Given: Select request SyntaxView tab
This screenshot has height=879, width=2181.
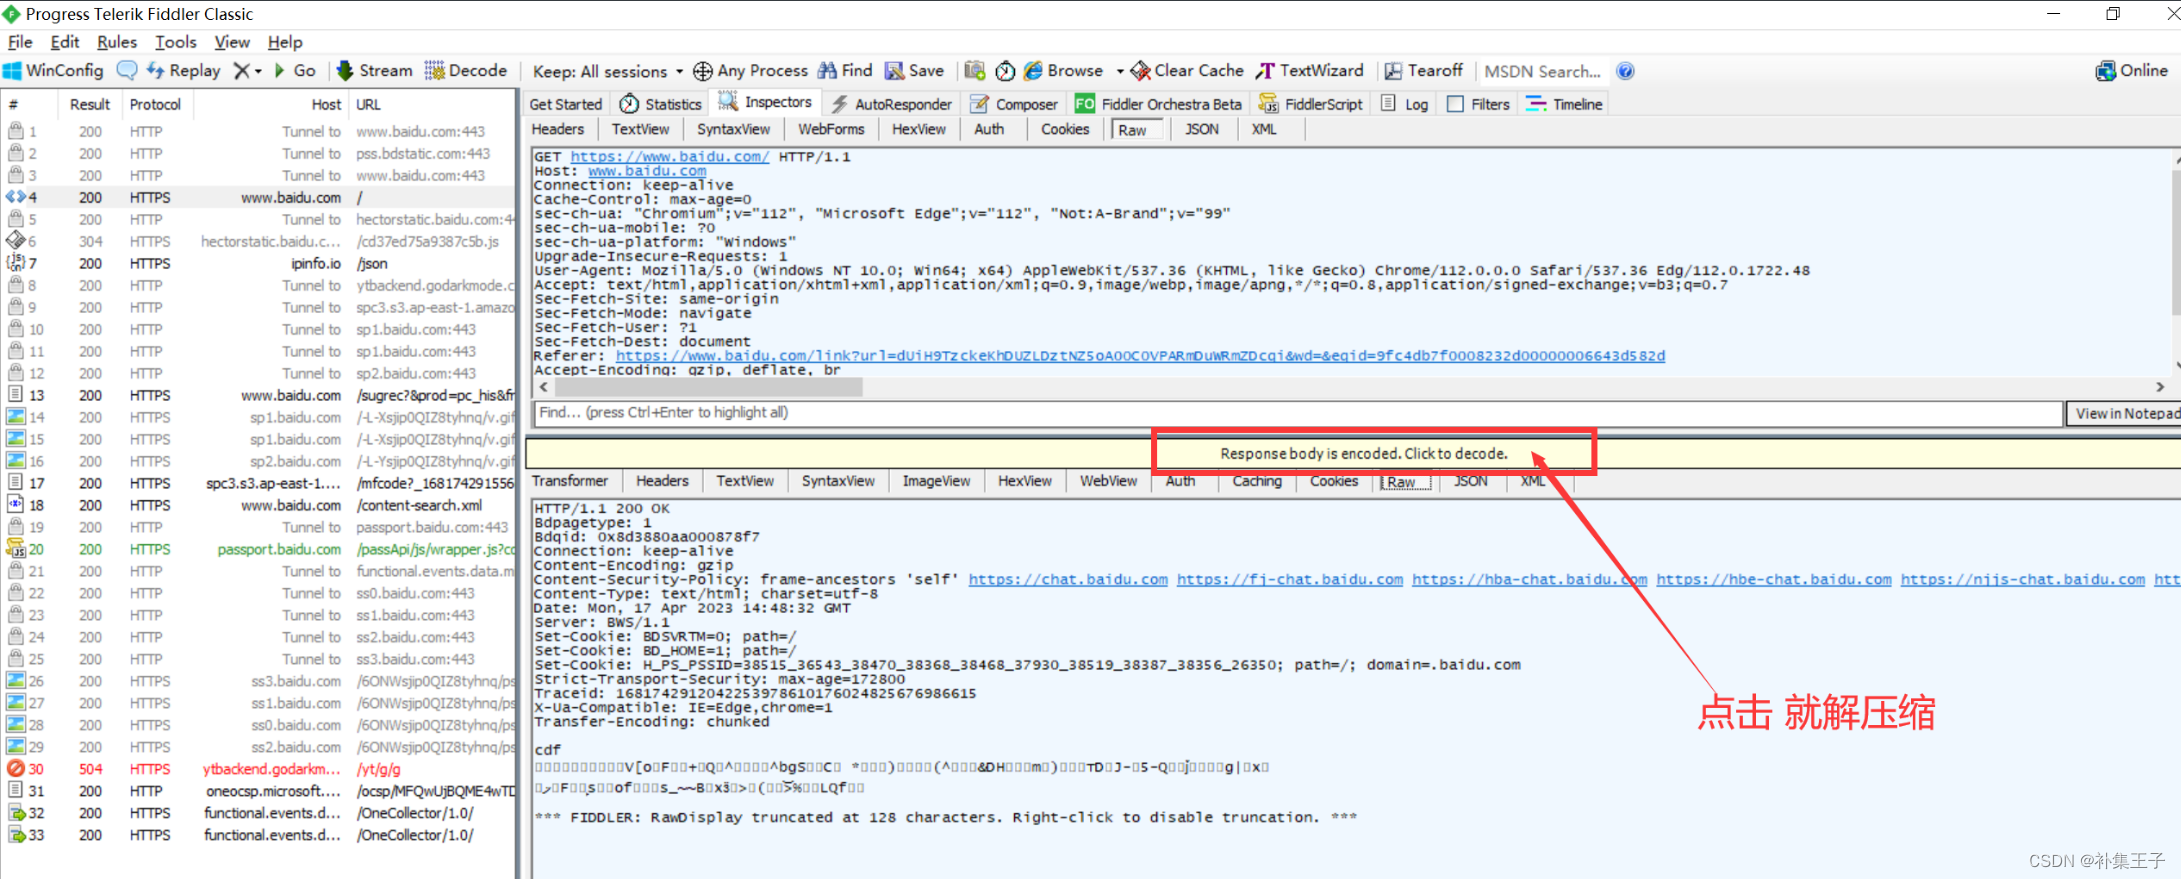Looking at the screenshot, I should click(x=734, y=129).
